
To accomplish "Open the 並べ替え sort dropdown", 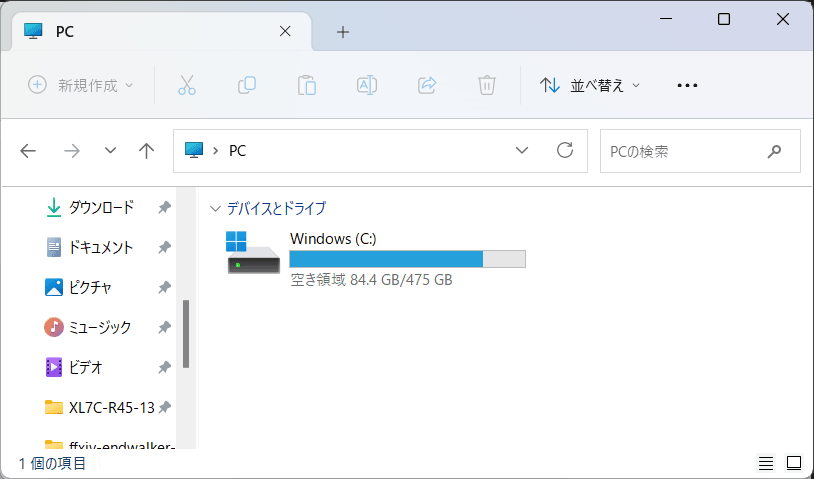I will point(590,85).
